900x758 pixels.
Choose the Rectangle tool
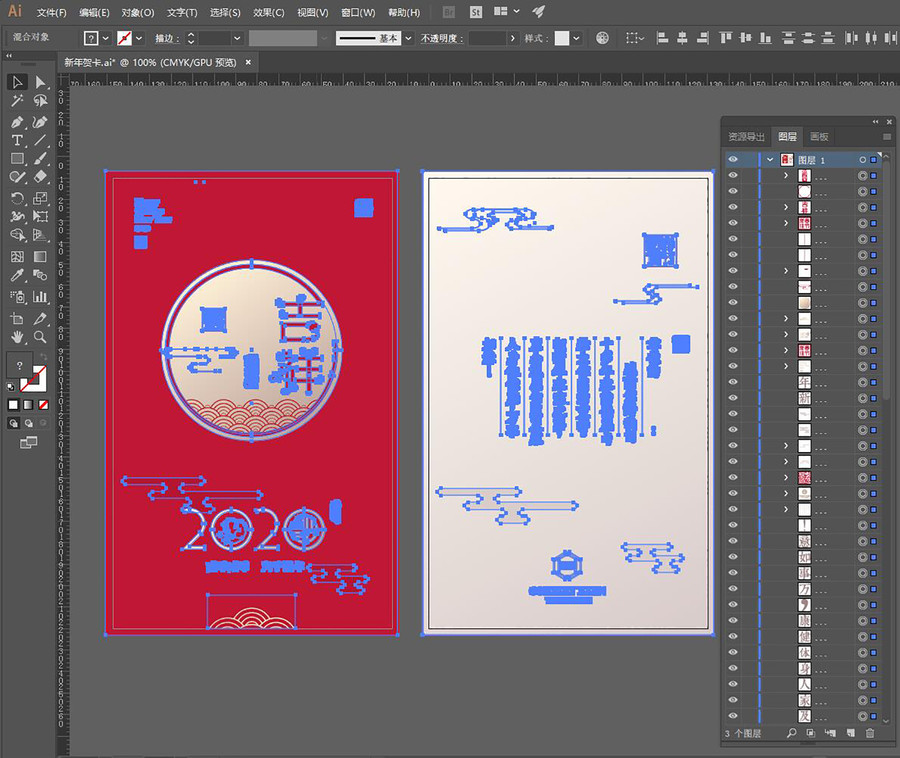[x=17, y=158]
